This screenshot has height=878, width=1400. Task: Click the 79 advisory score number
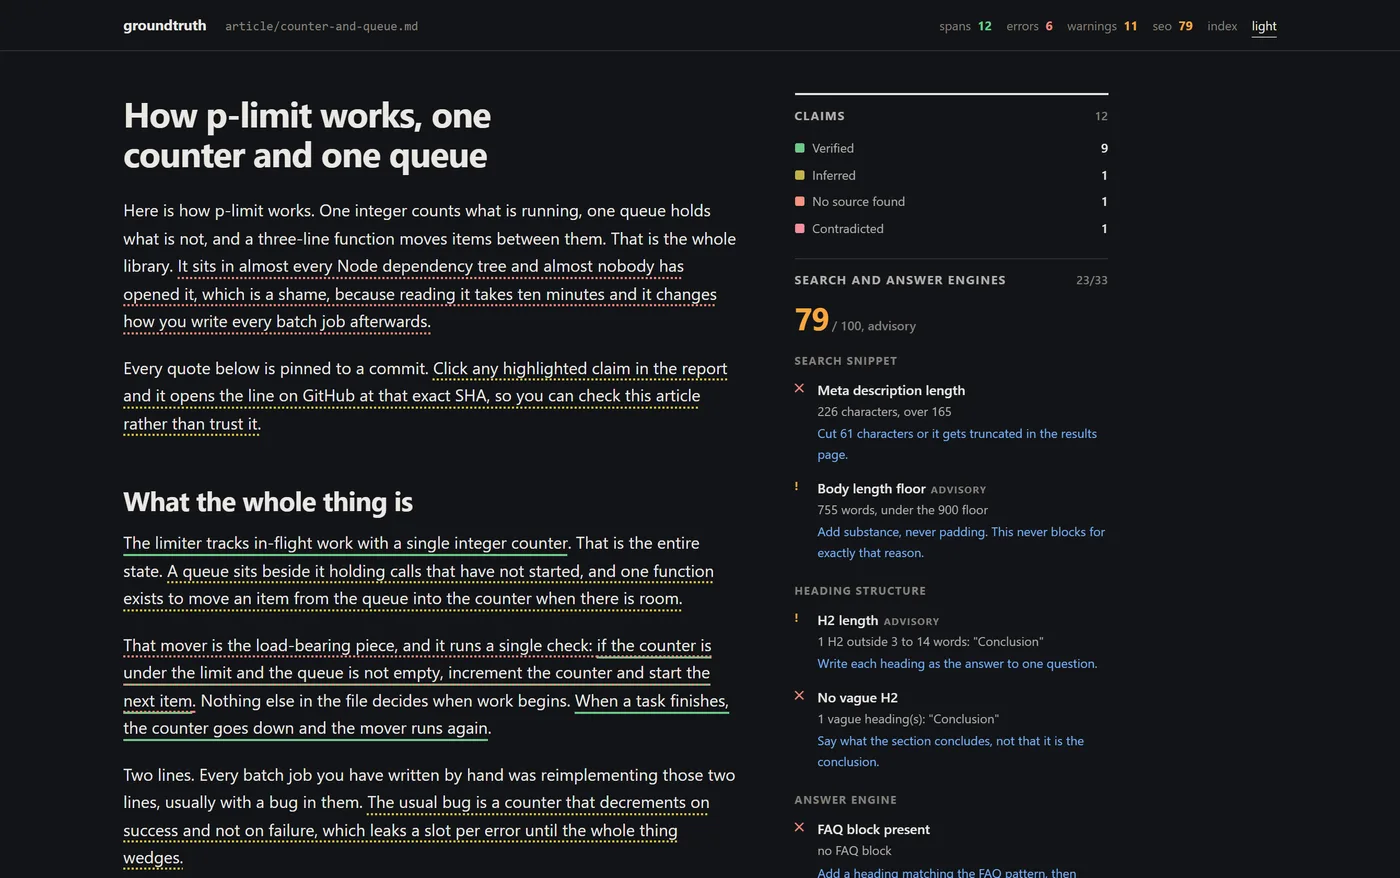point(812,319)
